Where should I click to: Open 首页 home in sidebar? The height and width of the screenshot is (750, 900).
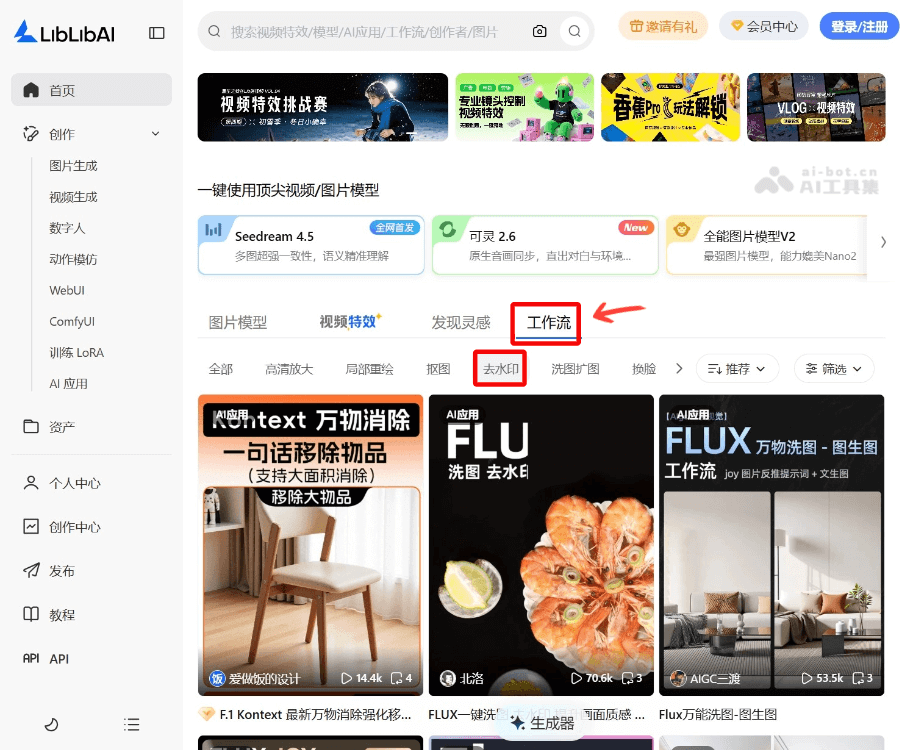91,90
